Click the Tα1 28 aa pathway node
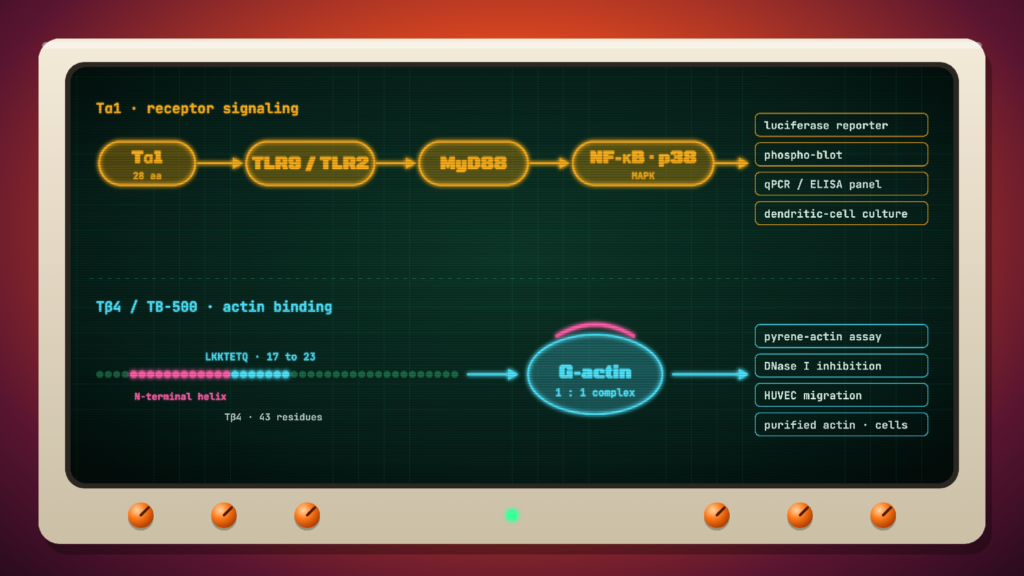Viewport: 1024px width, 576px height. coord(147,163)
